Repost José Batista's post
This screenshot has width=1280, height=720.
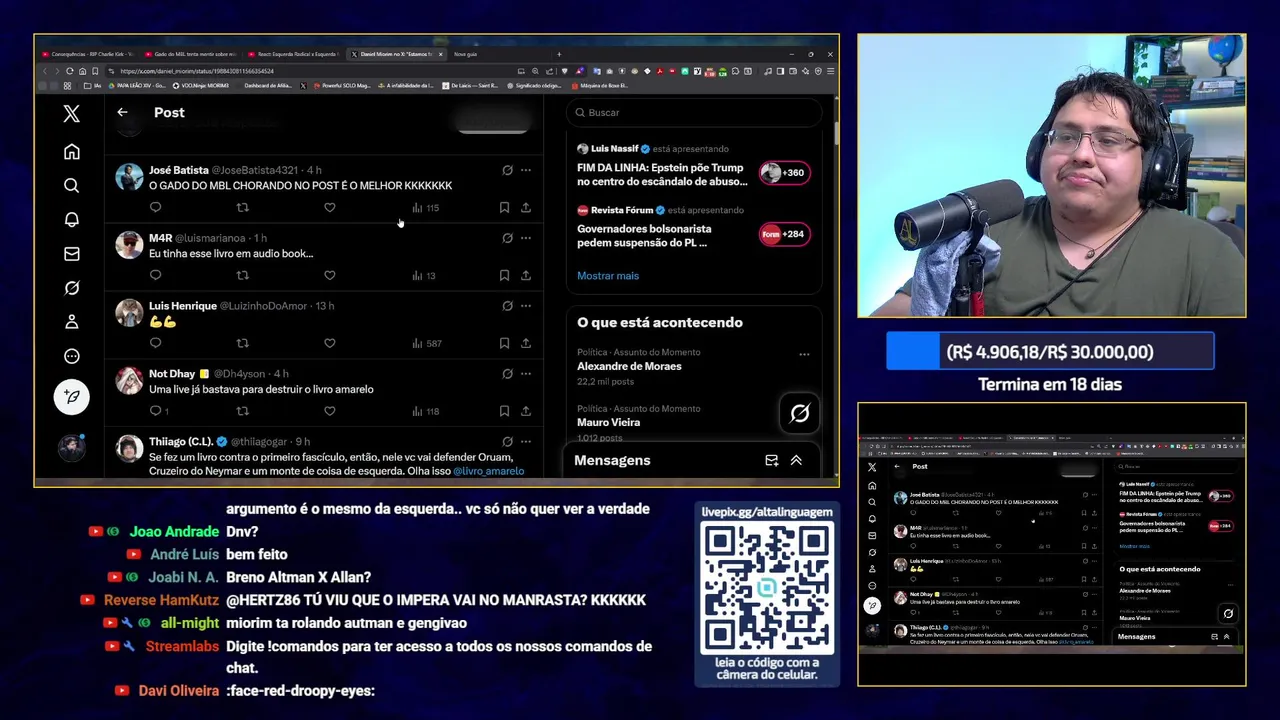(x=242, y=208)
